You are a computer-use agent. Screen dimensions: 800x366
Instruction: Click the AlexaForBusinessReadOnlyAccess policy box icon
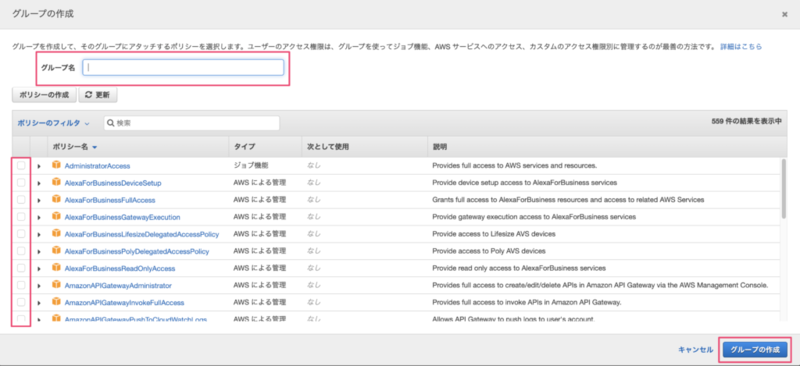(56, 268)
